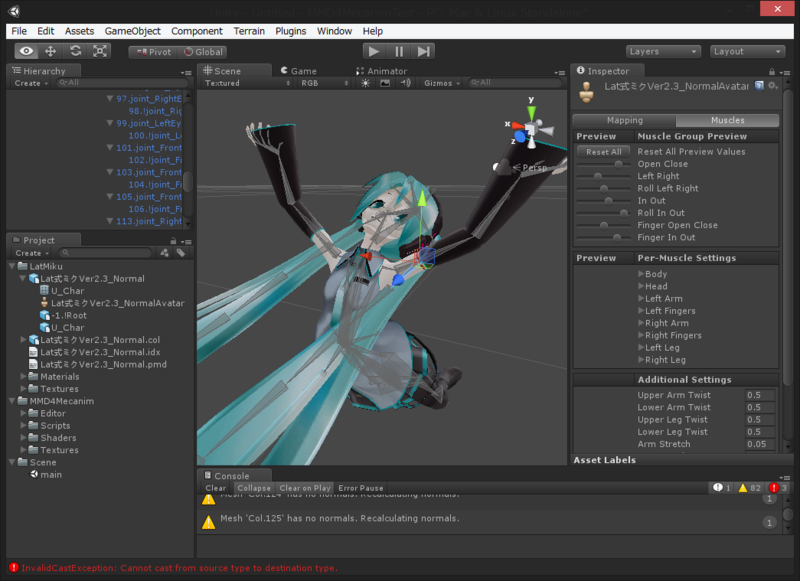Select the Hand view tool
This screenshot has width=800, height=581.
point(27,51)
